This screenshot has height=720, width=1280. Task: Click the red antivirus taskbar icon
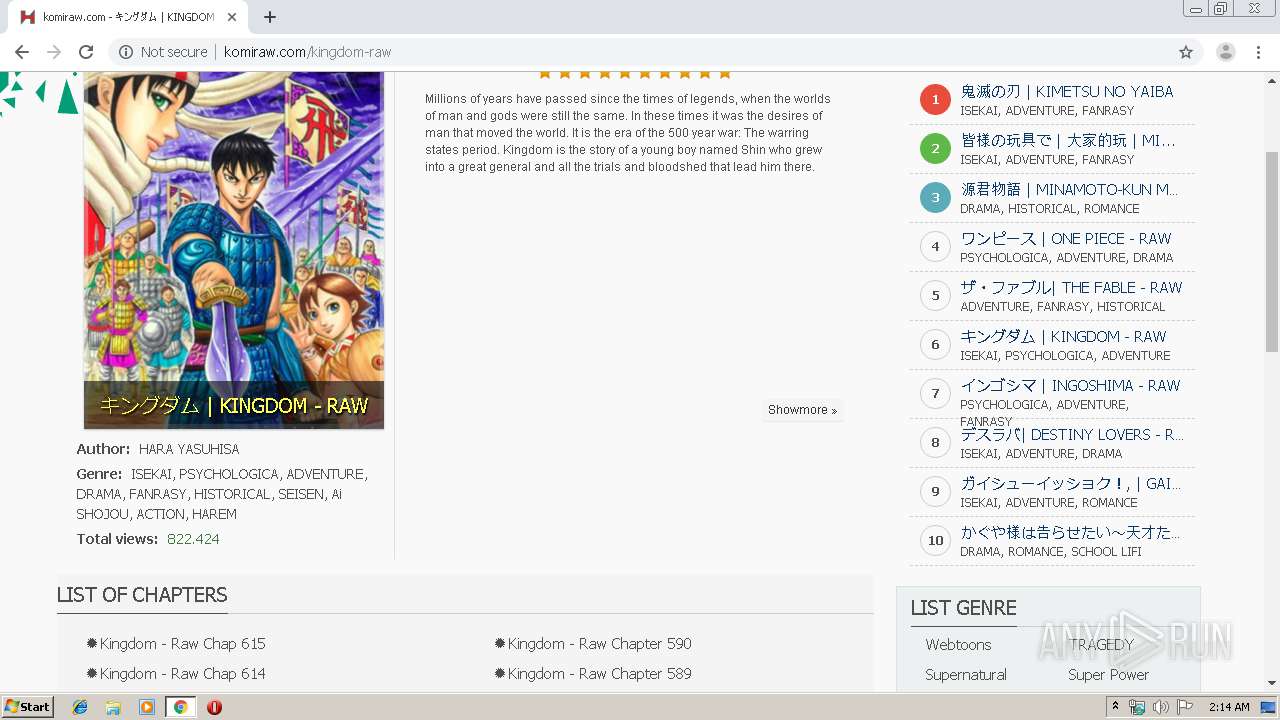click(x=214, y=707)
